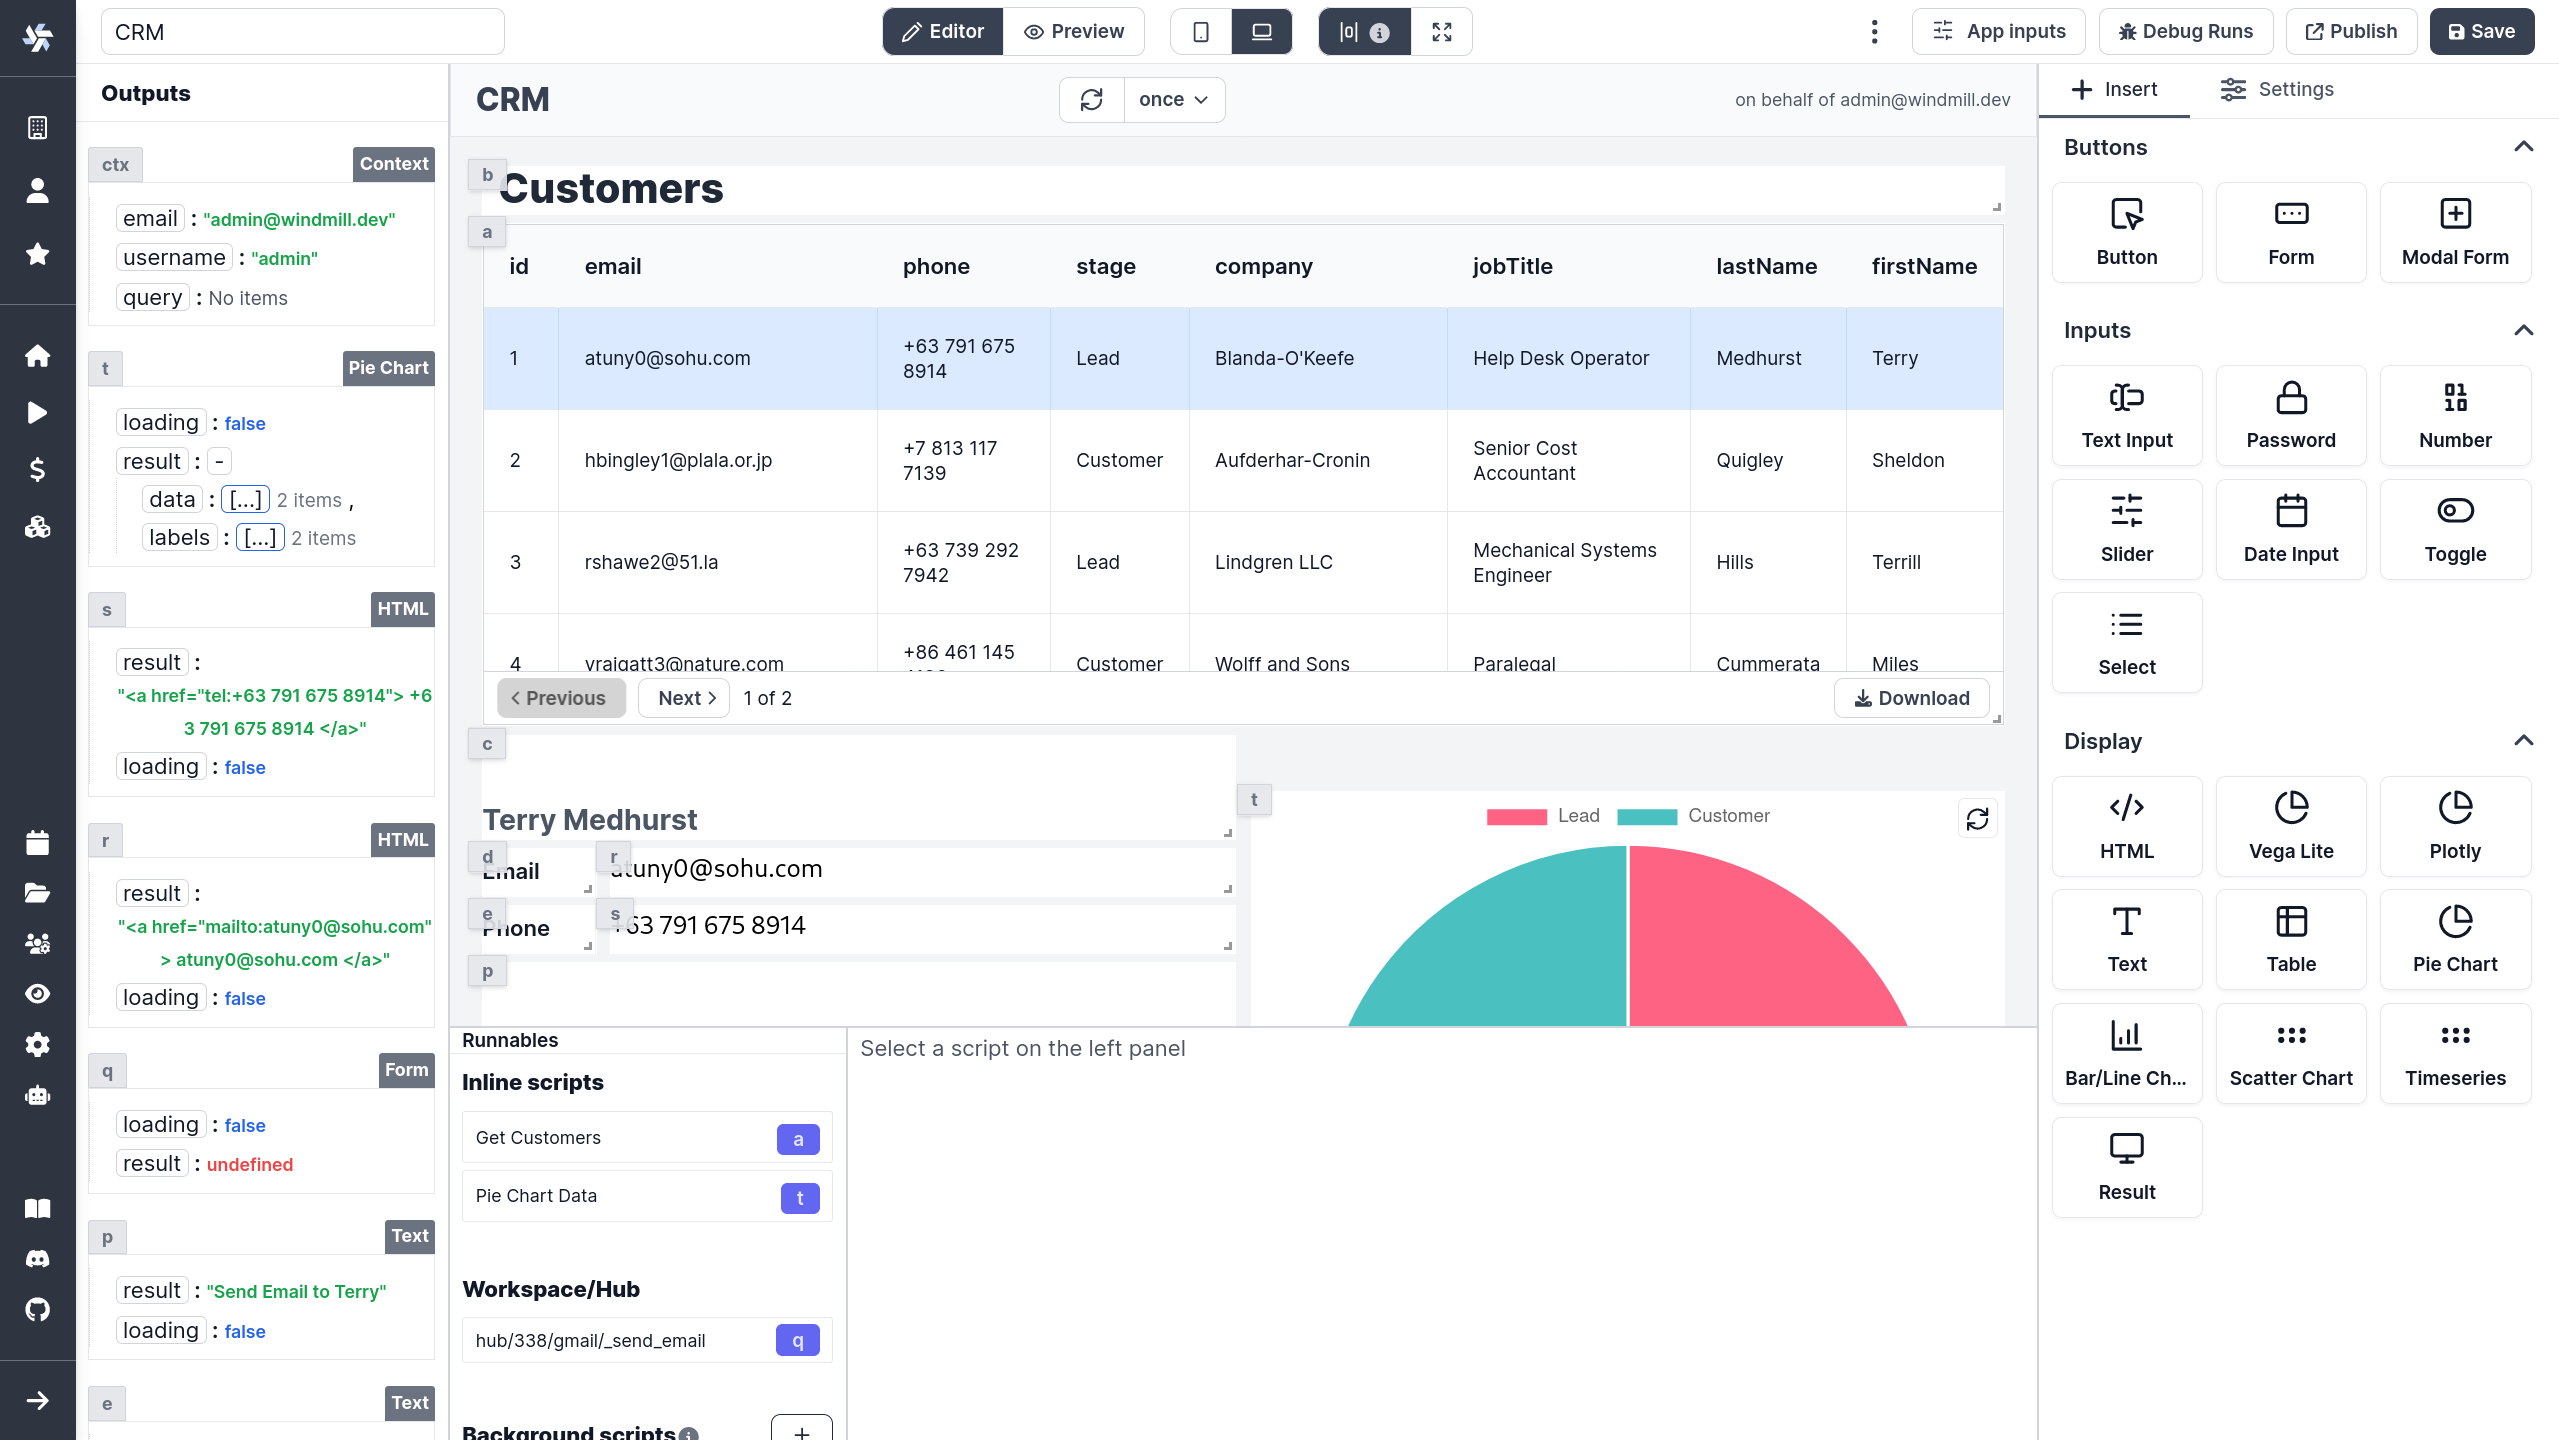Click the CRM app name input field
2559x1440 pixels.
302,32
